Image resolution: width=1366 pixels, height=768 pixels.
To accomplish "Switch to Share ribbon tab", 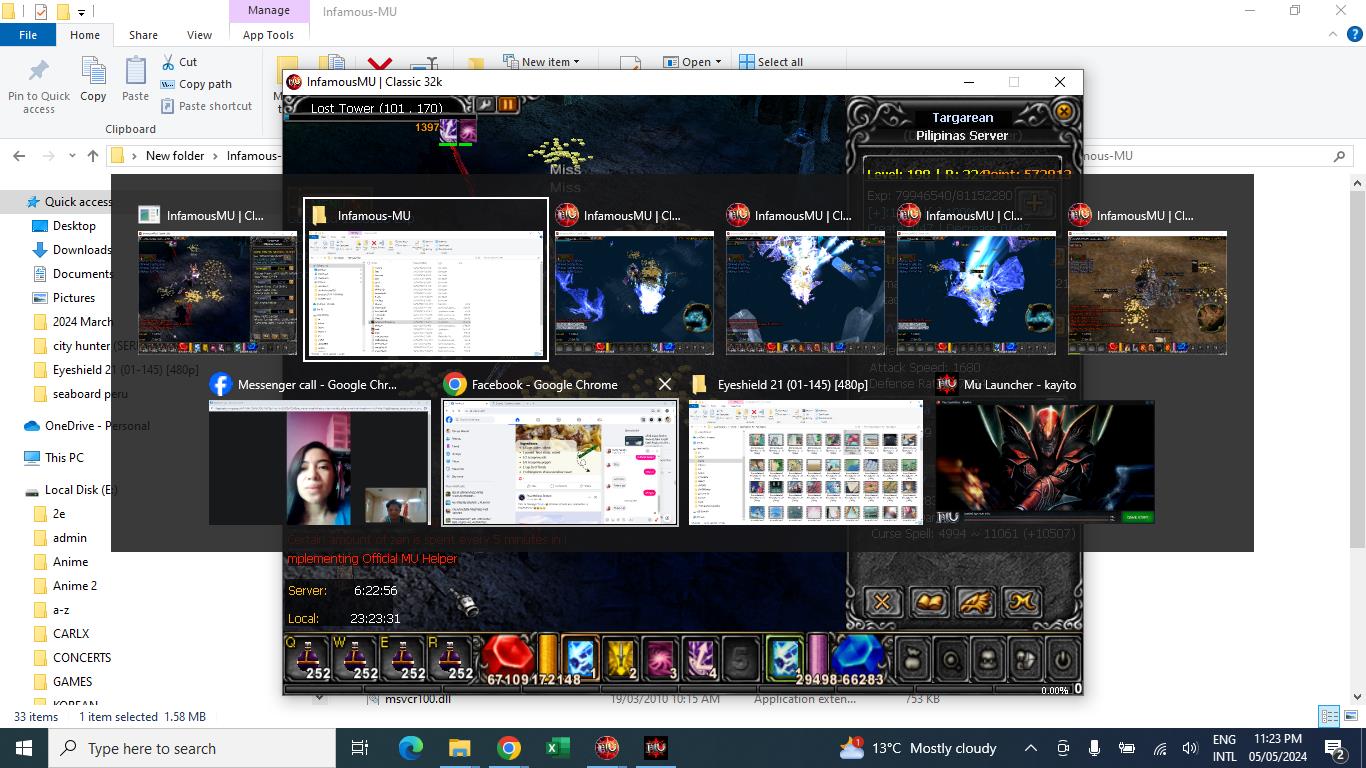I will coord(143,34).
